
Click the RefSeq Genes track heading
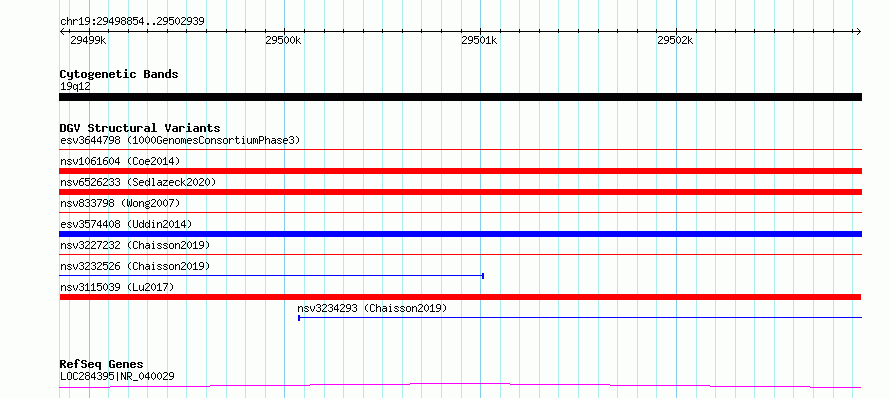[102, 364]
